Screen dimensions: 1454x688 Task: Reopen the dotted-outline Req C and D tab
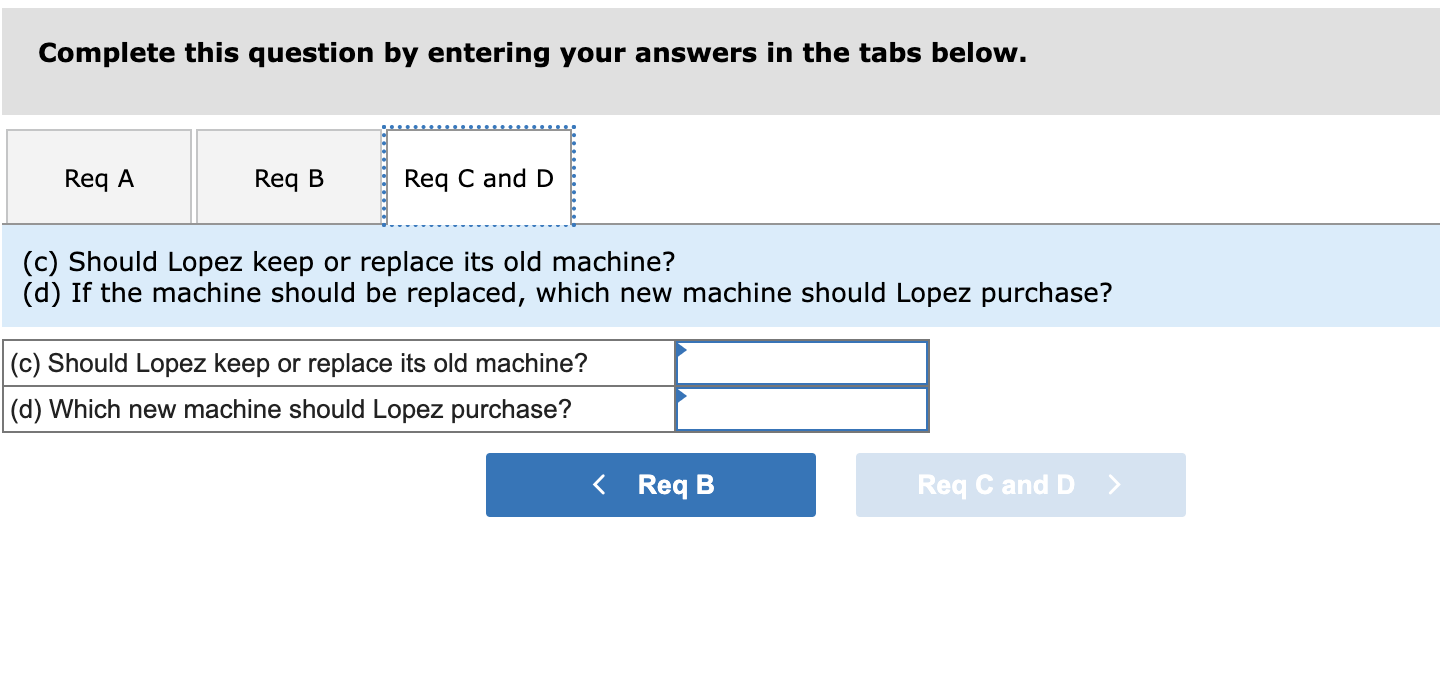click(x=478, y=177)
